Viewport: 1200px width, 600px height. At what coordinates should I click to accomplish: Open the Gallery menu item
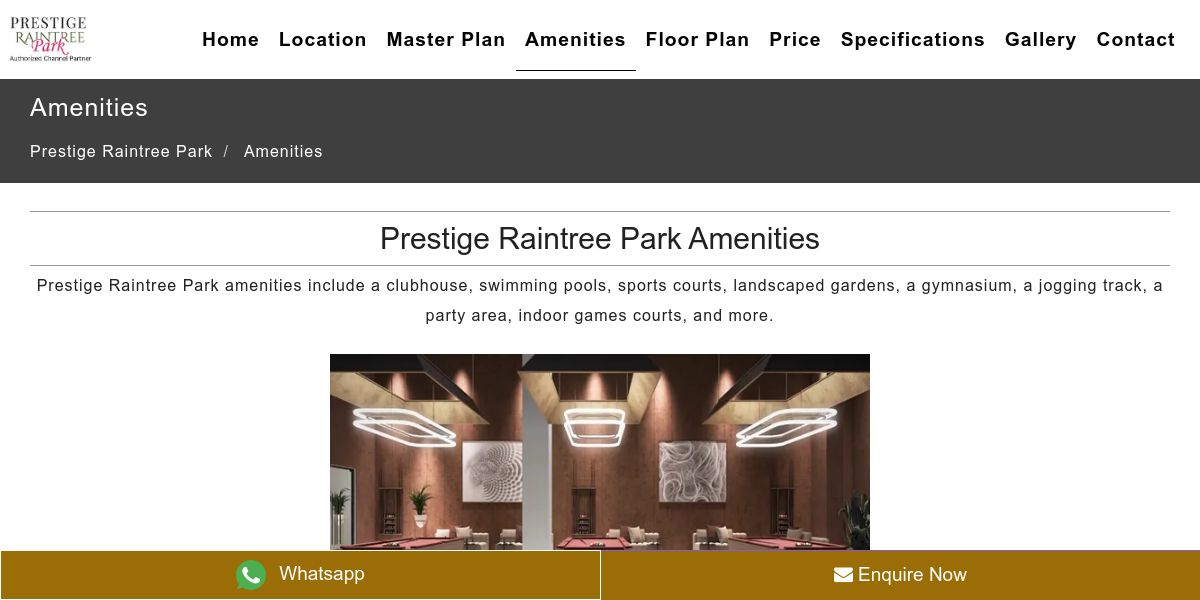[x=1041, y=39]
